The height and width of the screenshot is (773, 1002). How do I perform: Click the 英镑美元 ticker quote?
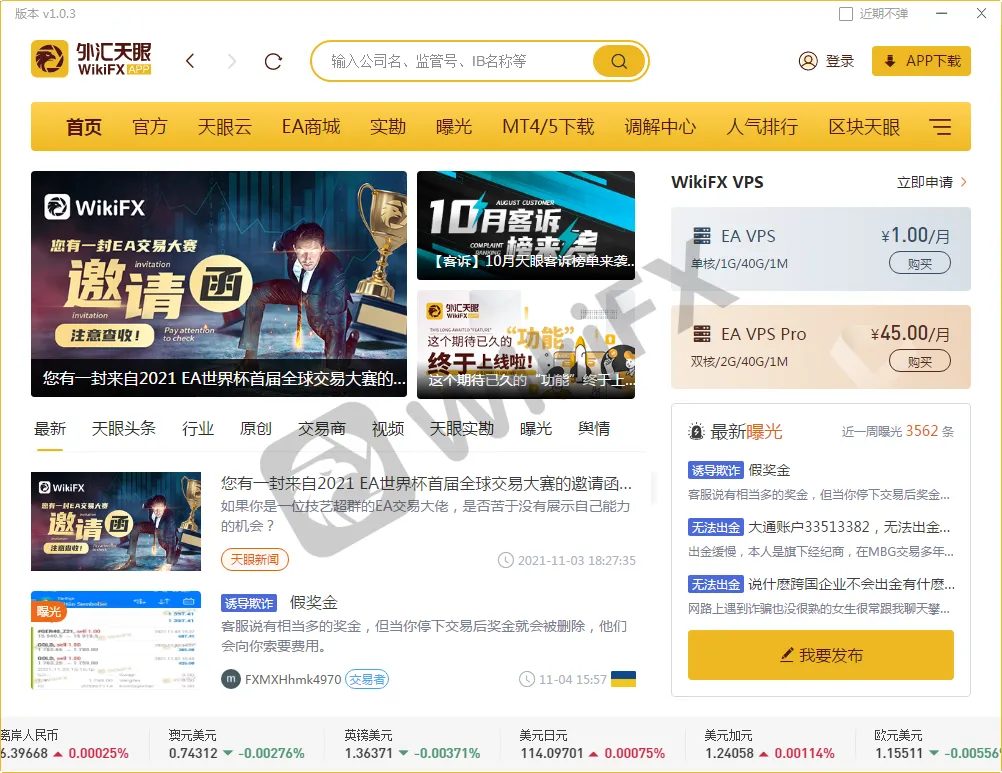412,744
